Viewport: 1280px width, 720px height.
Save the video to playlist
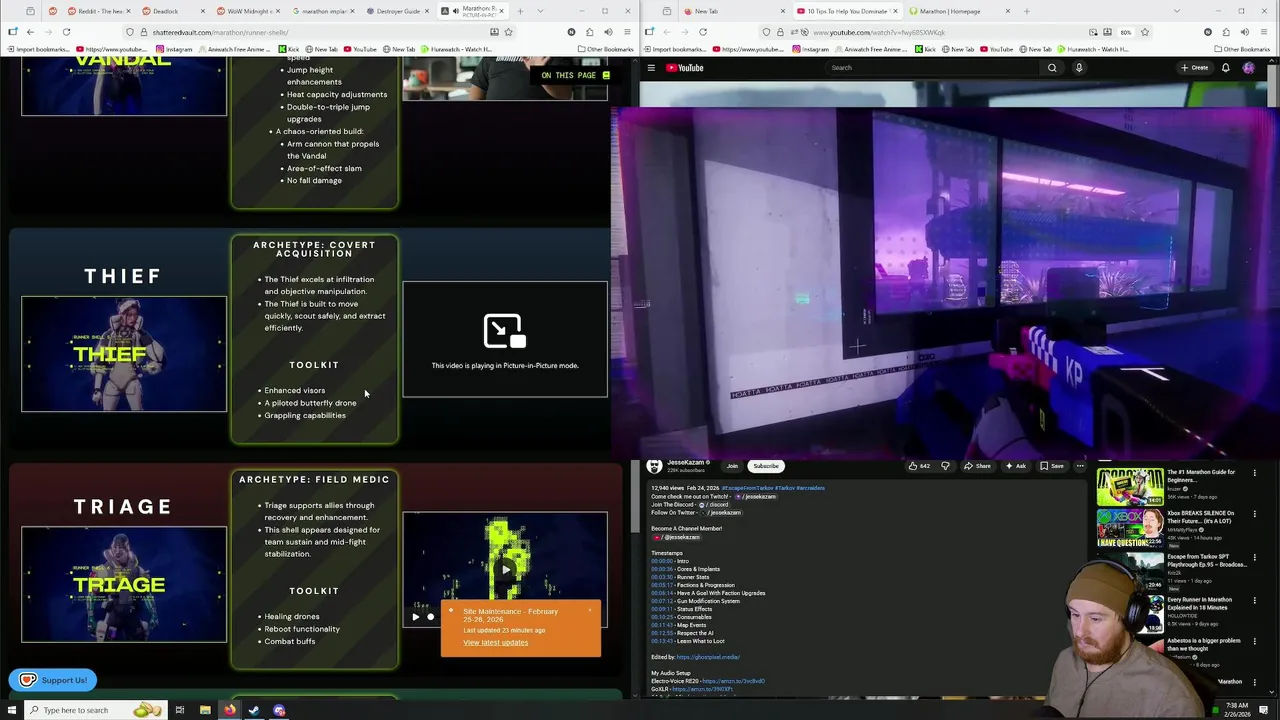pos(1052,466)
